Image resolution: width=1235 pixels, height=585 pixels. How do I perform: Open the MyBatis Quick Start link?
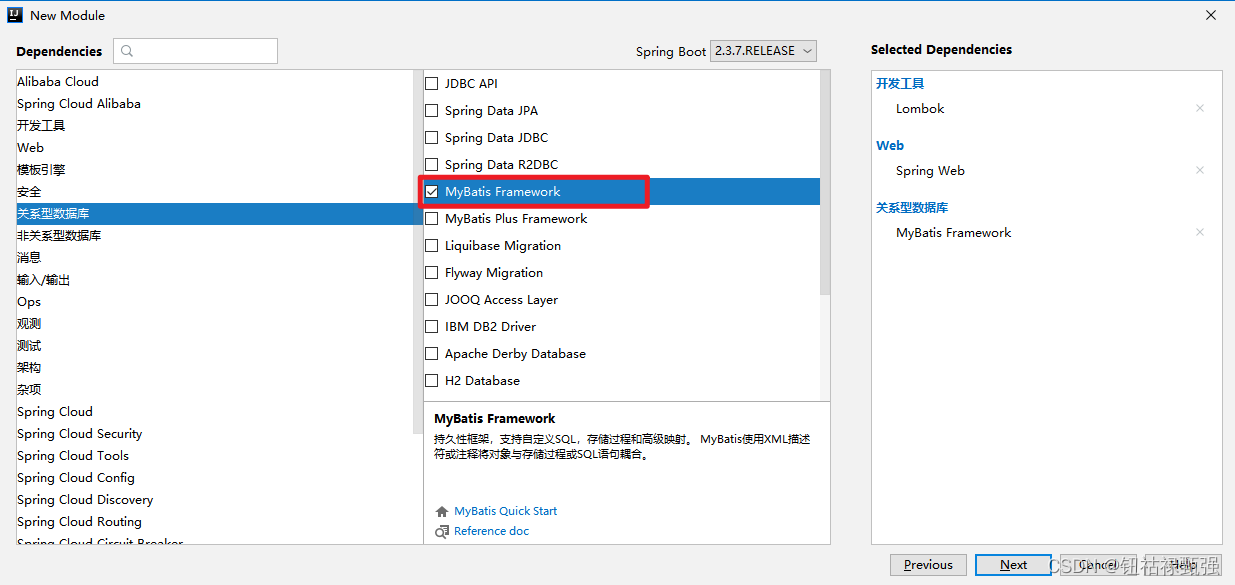click(505, 511)
